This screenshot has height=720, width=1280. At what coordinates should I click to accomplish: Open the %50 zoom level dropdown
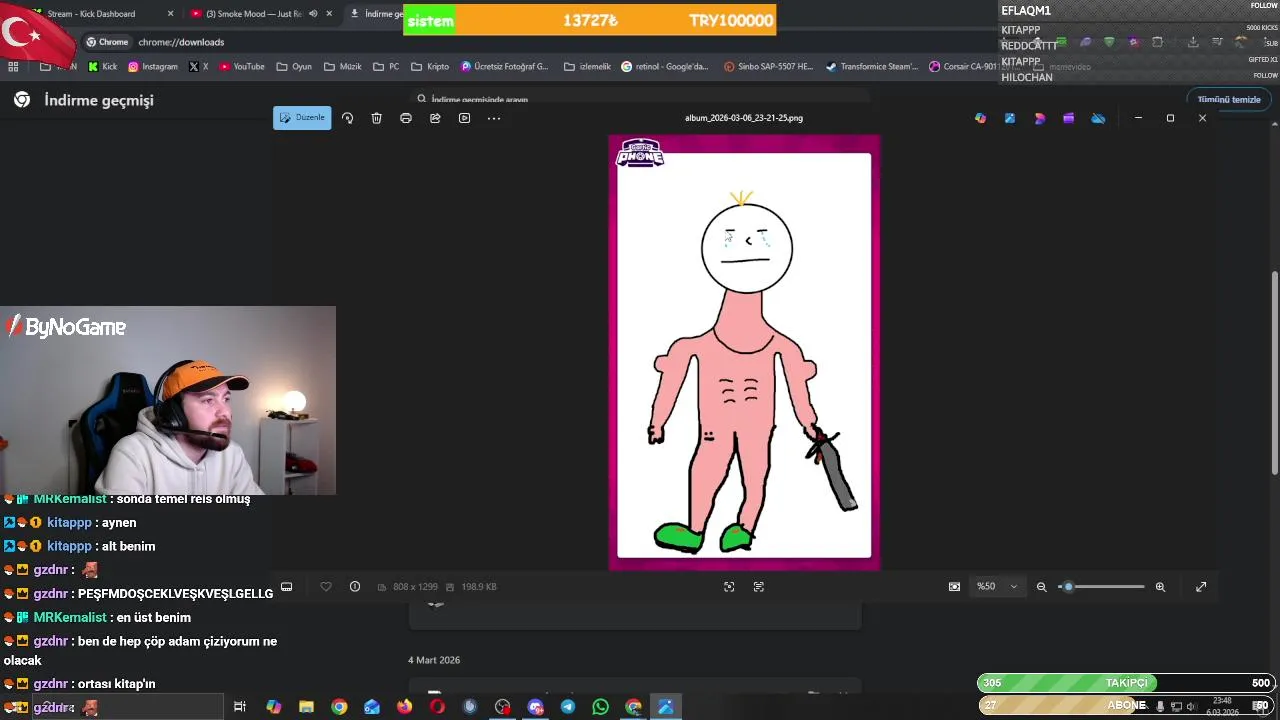click(997, 587)
